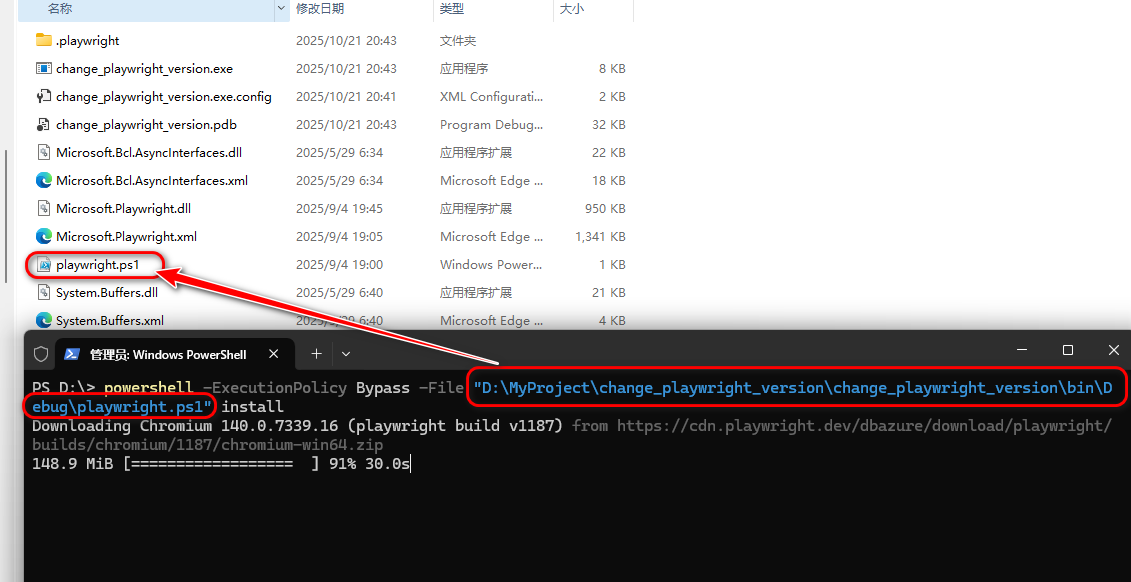Expand the Name column header dropdown
1131x582 pixels.
[282, 9]
